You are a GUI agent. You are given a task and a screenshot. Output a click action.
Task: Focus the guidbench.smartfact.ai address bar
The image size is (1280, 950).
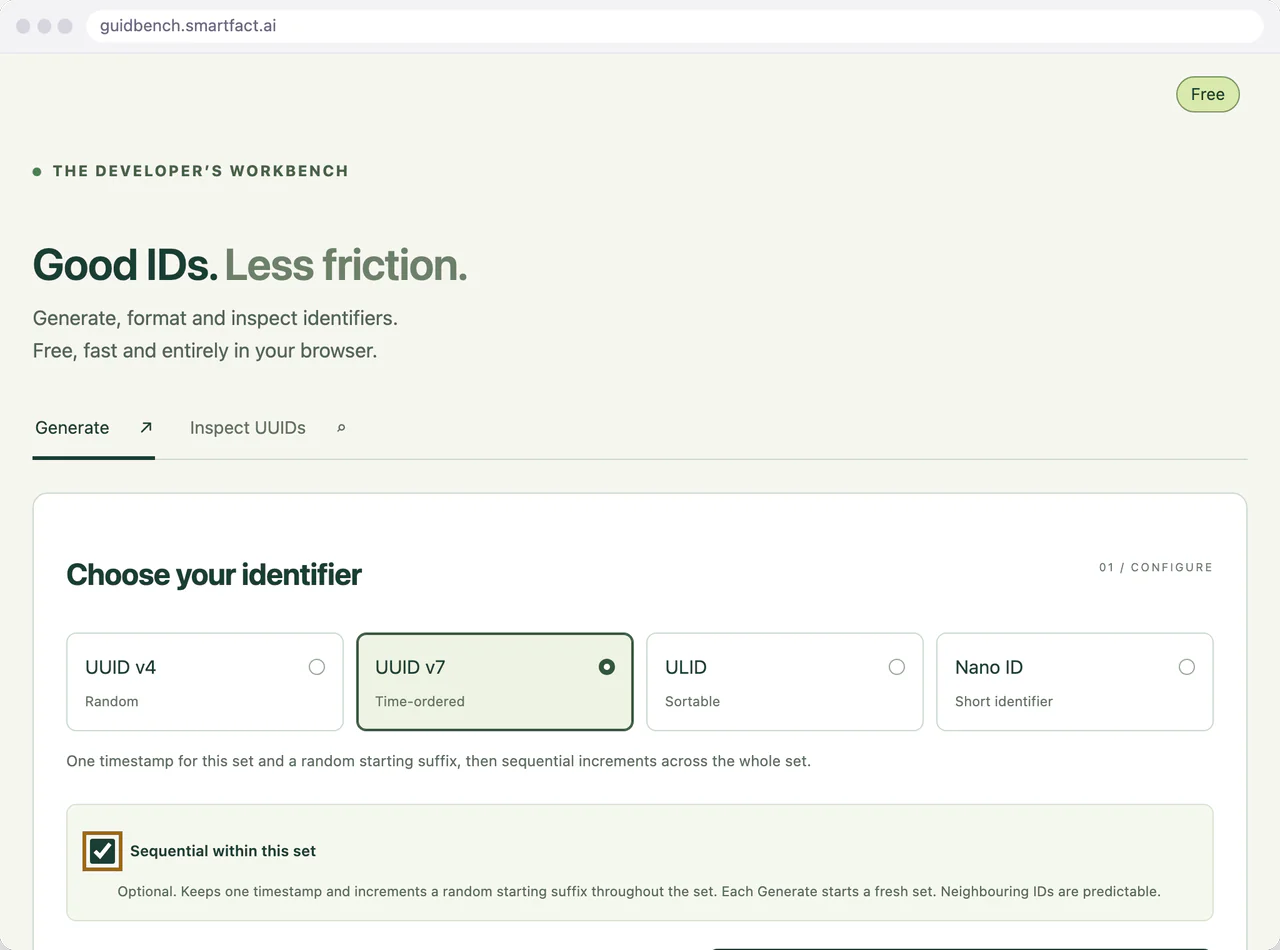675,26
